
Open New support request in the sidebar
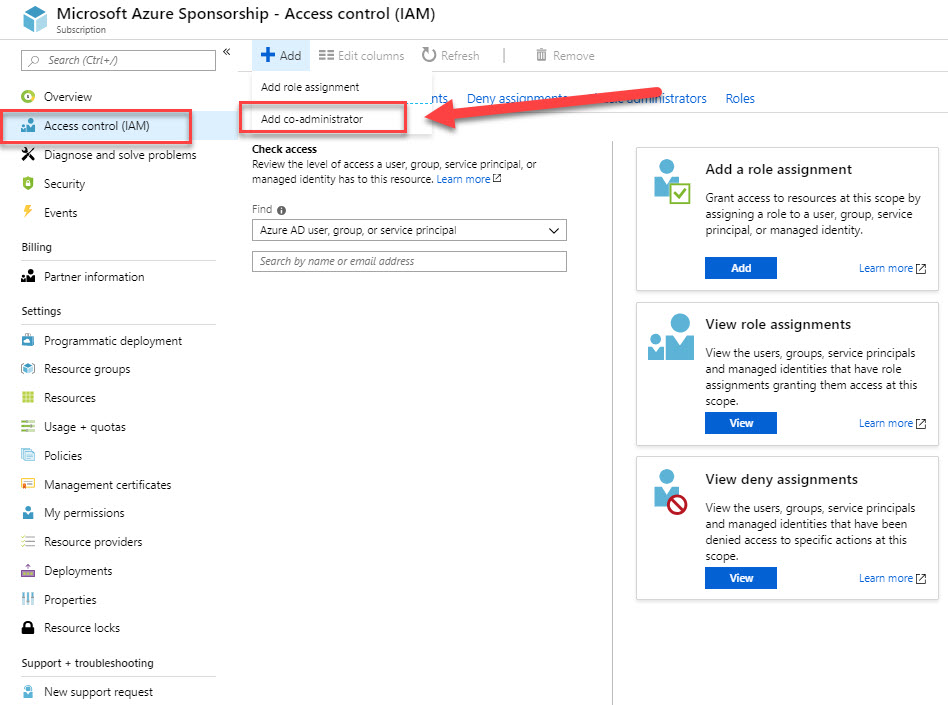(98, 692)
